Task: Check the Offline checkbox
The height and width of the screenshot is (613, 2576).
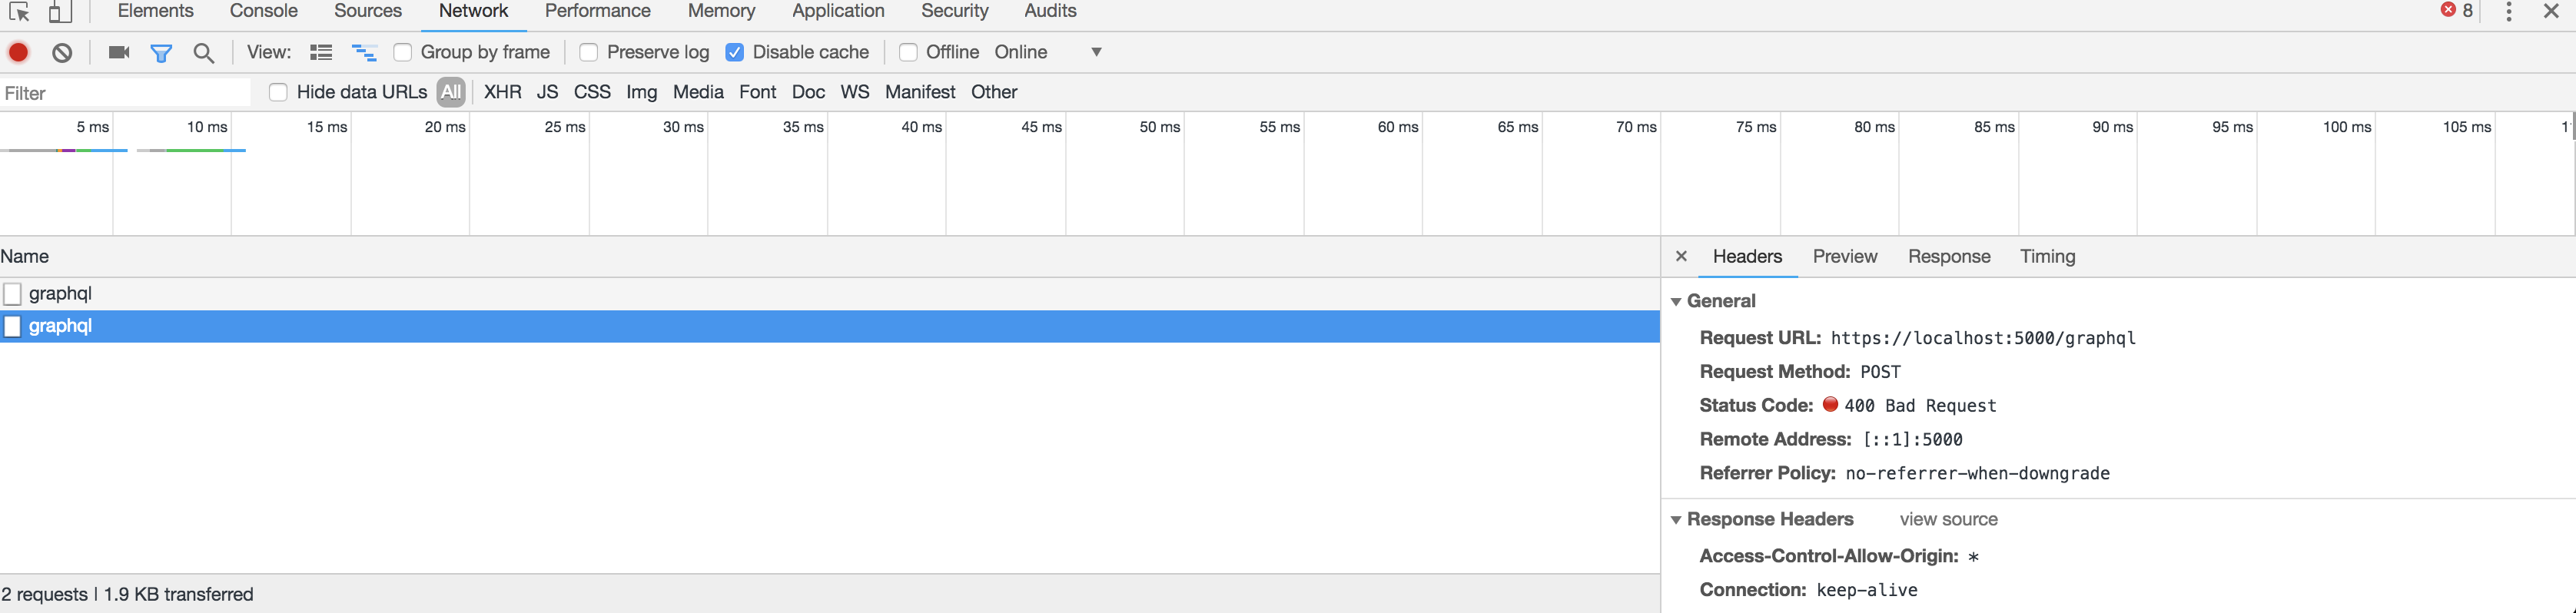Action: pyautogui.click(x=908, y=53)
